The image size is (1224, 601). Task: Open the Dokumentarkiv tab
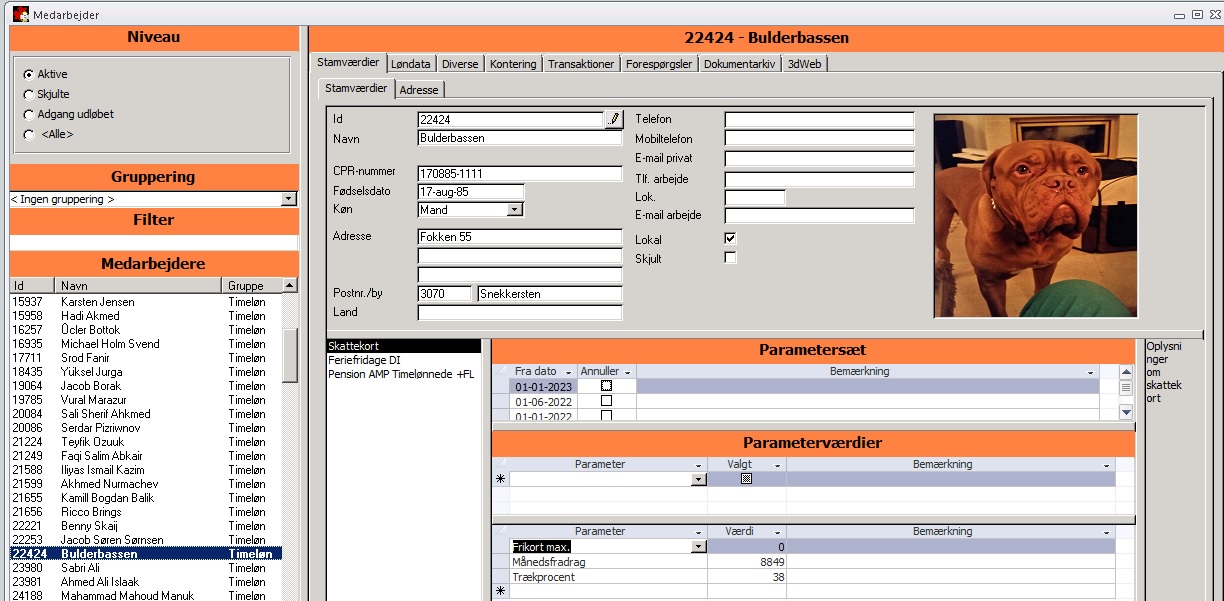point(739,64)
